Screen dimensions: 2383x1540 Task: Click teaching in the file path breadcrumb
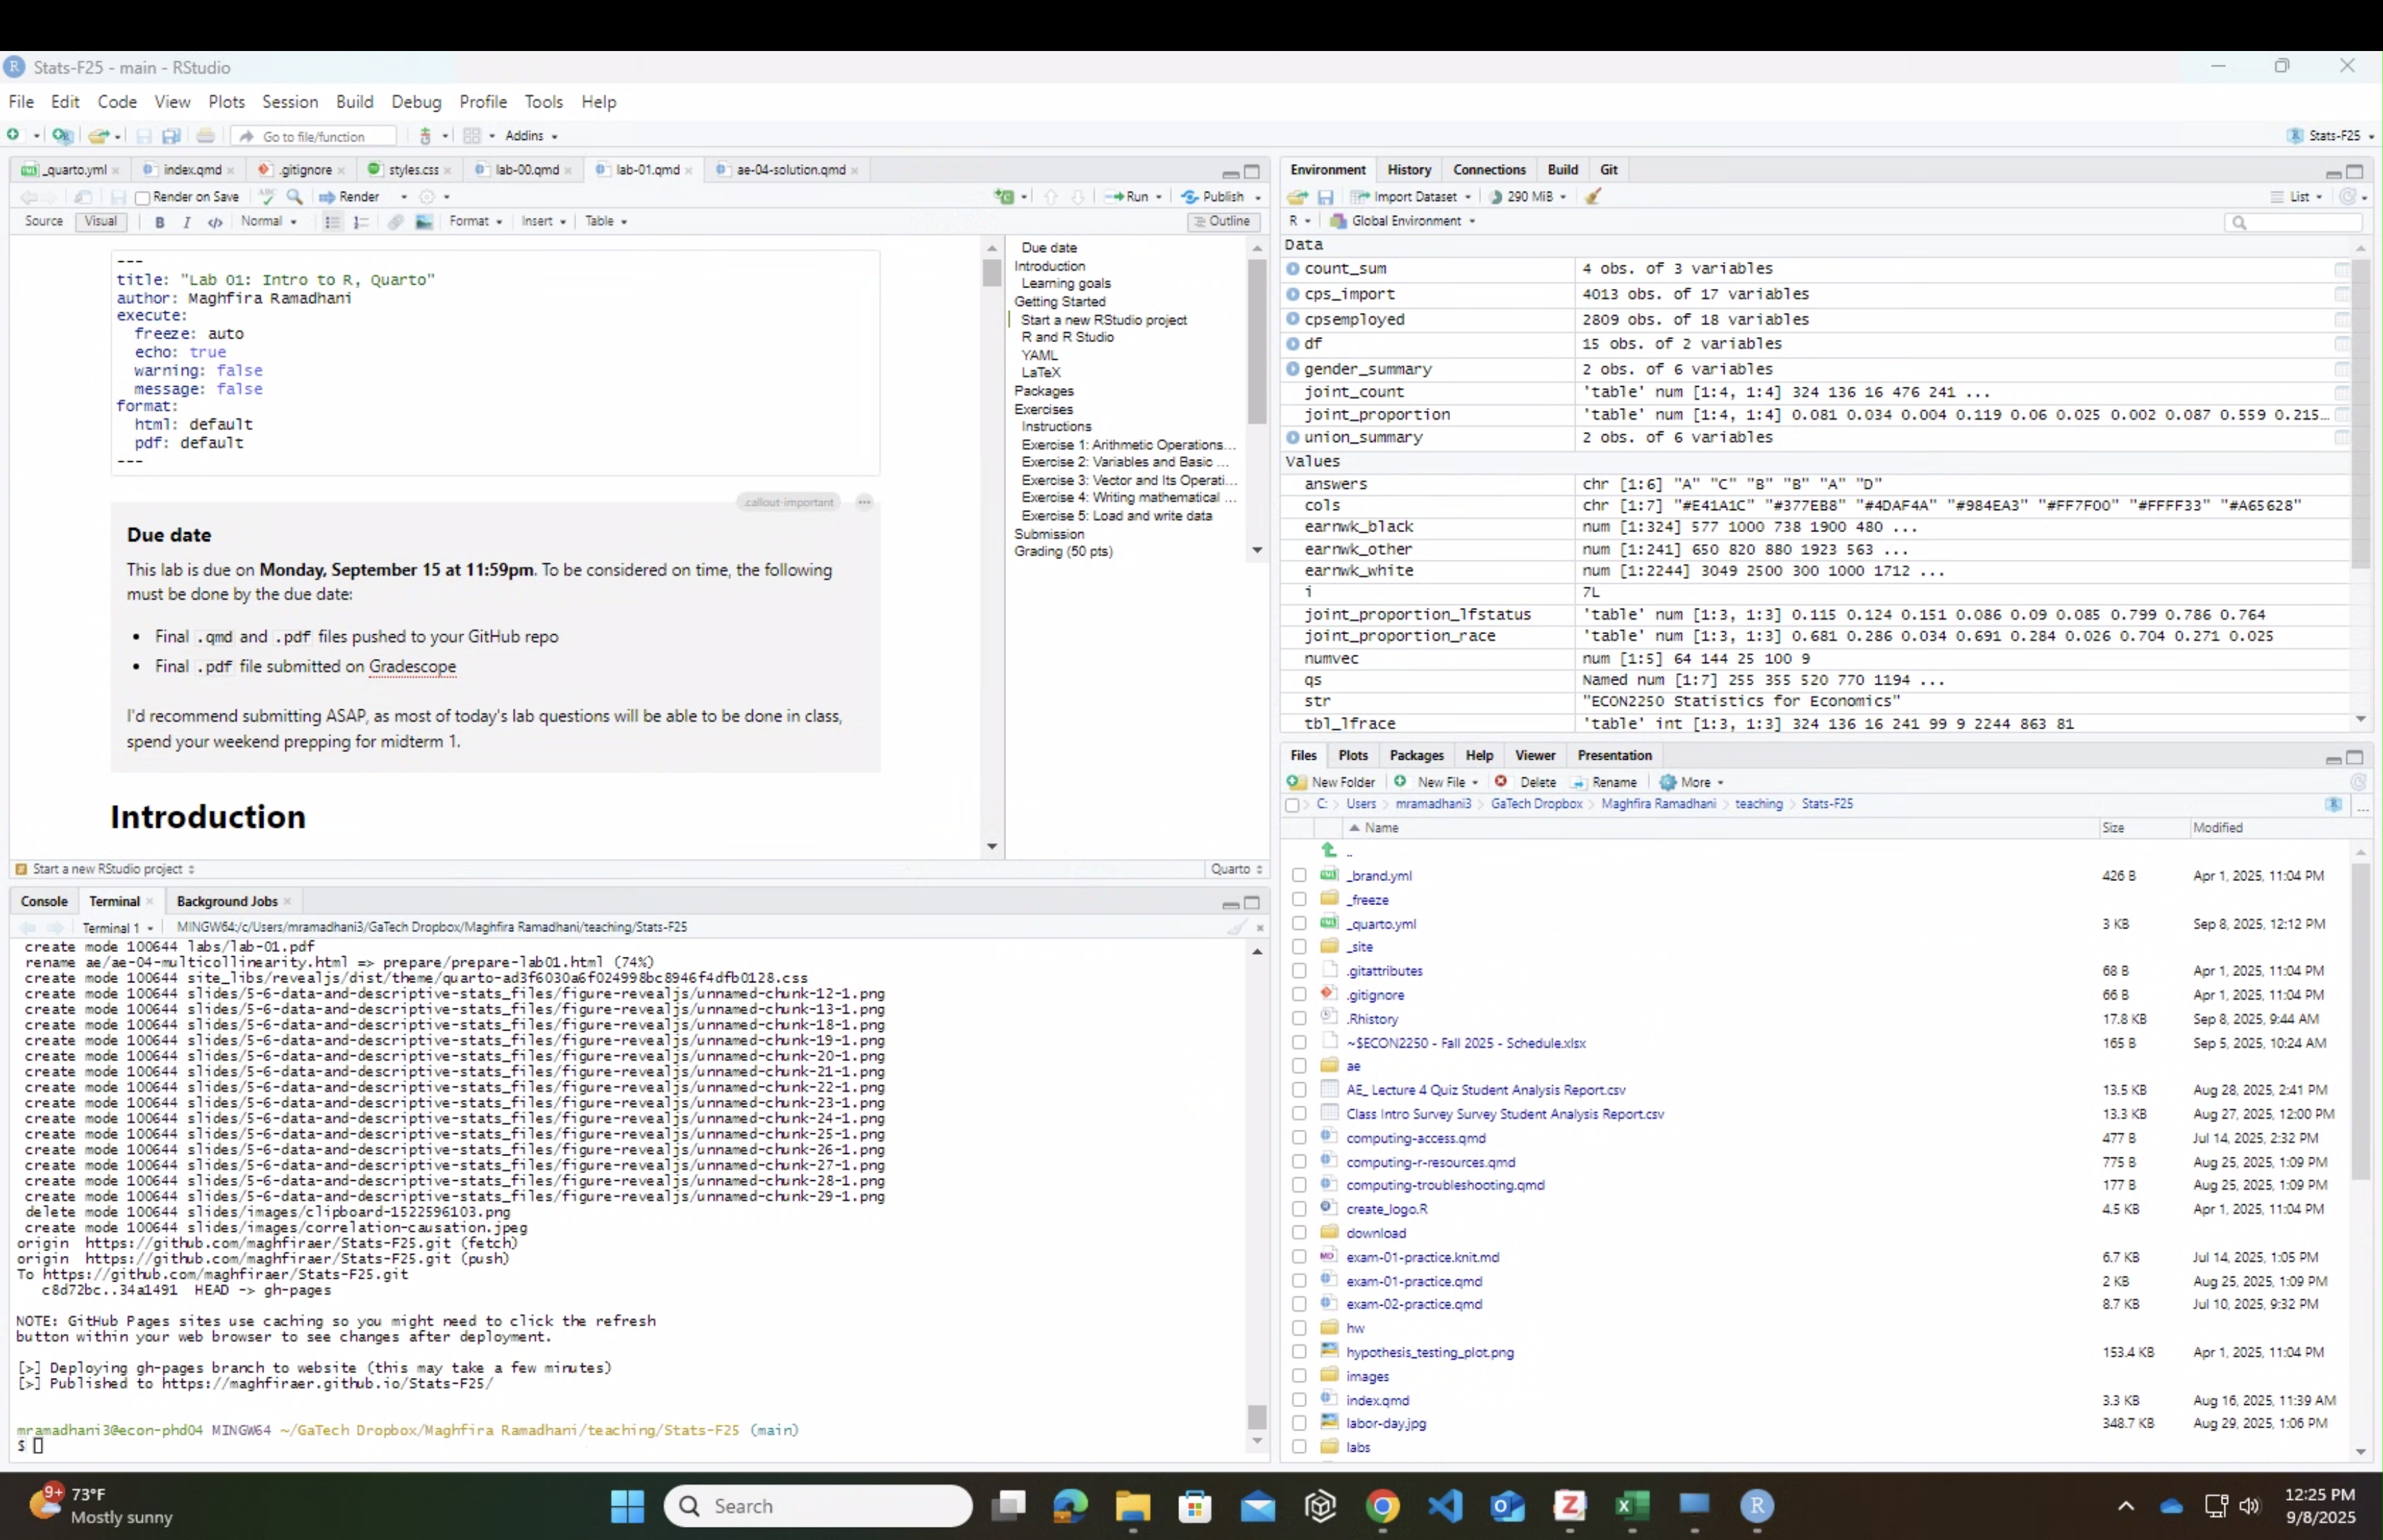(1758, 804)
